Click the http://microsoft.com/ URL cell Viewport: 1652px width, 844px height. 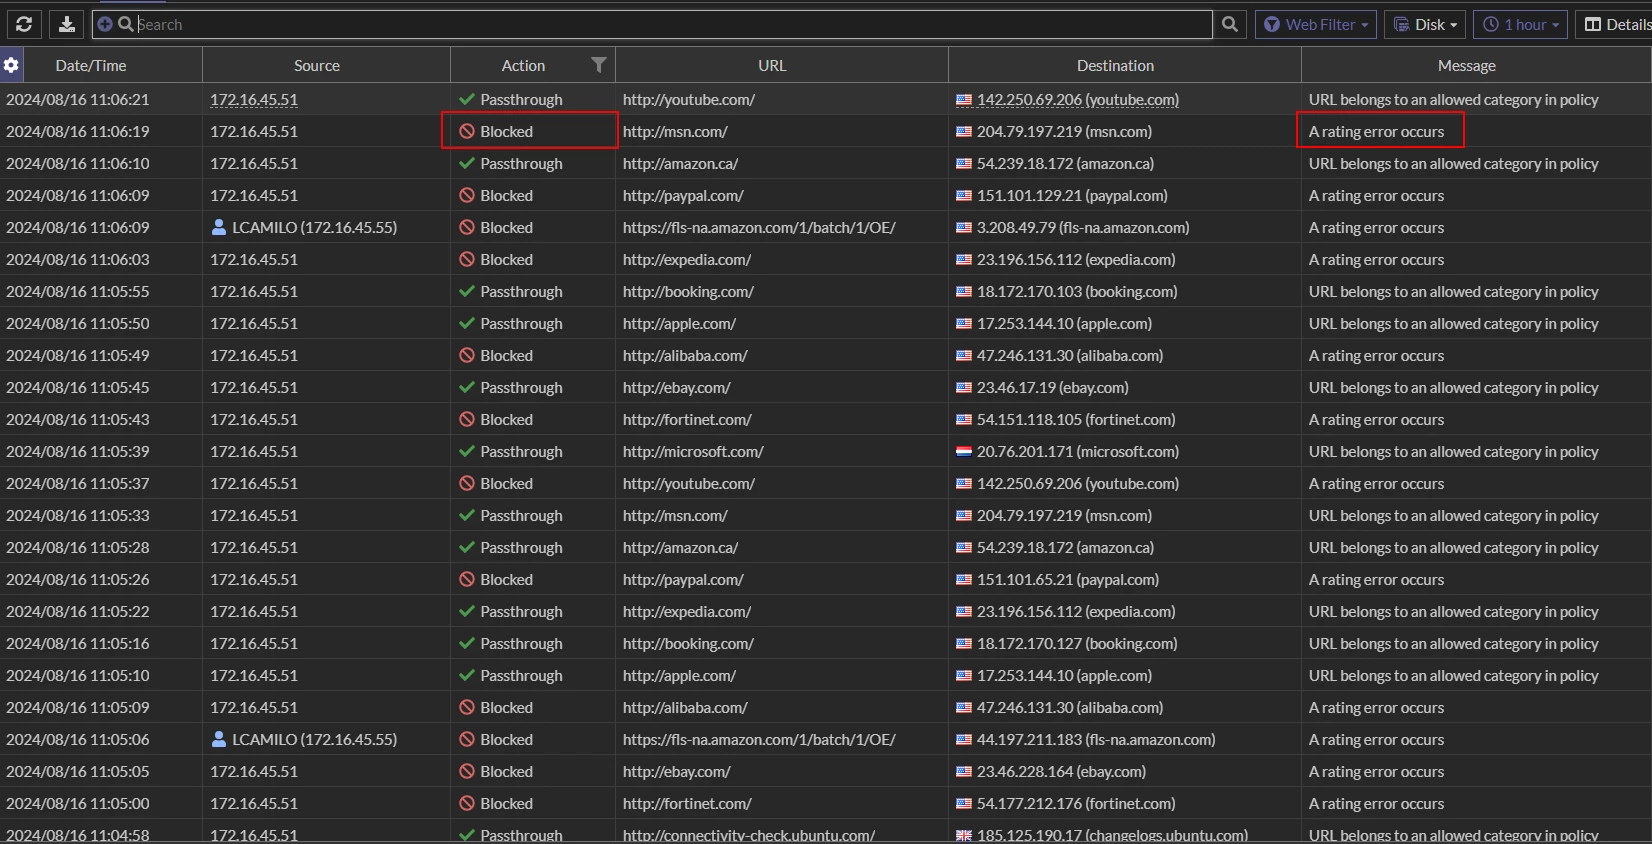coord(693,451)
